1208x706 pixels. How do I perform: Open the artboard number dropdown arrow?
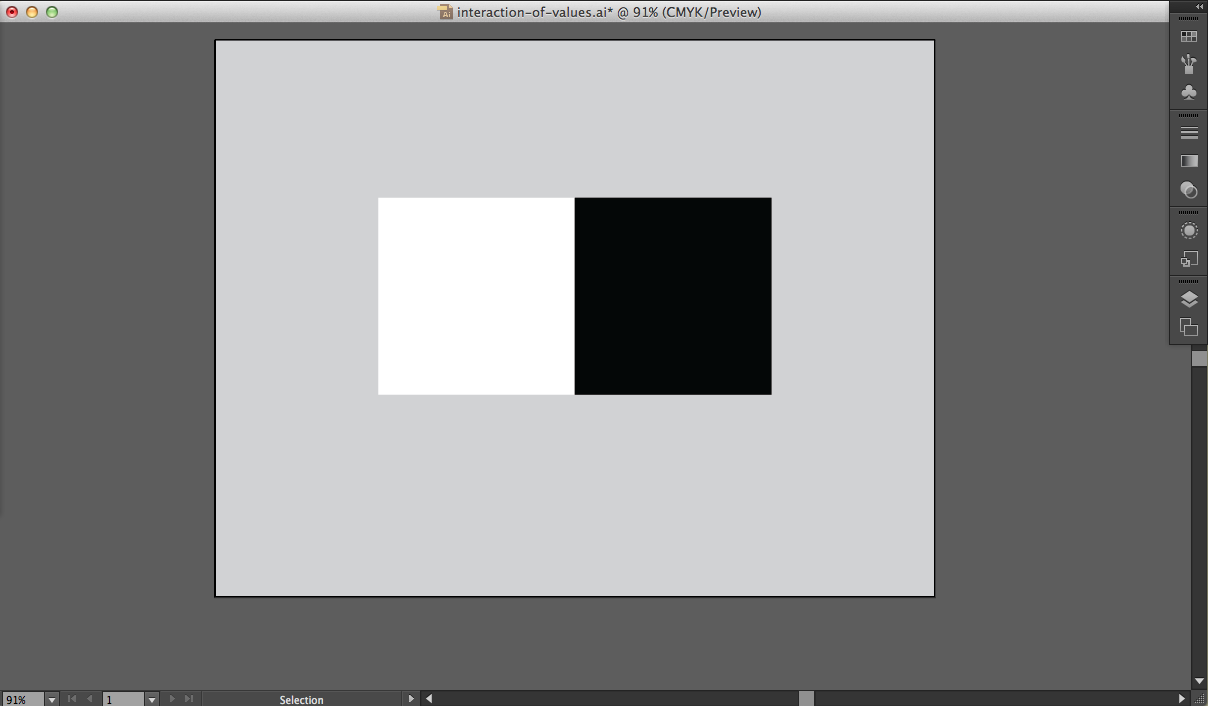(152, 699)
